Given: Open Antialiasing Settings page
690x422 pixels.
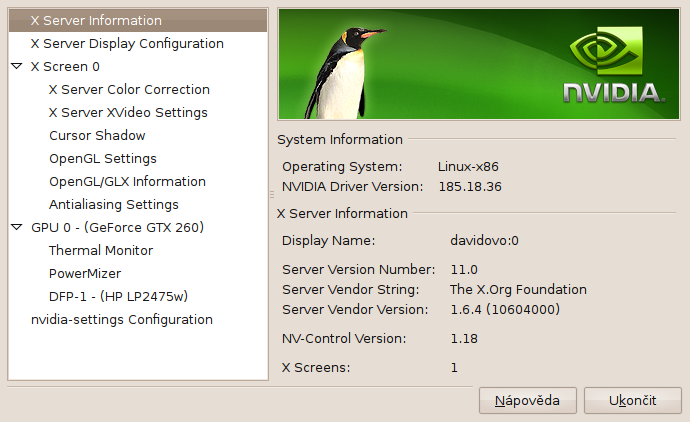Looking at the screenshot, I should pyautogui.click(x=114, y=205).
